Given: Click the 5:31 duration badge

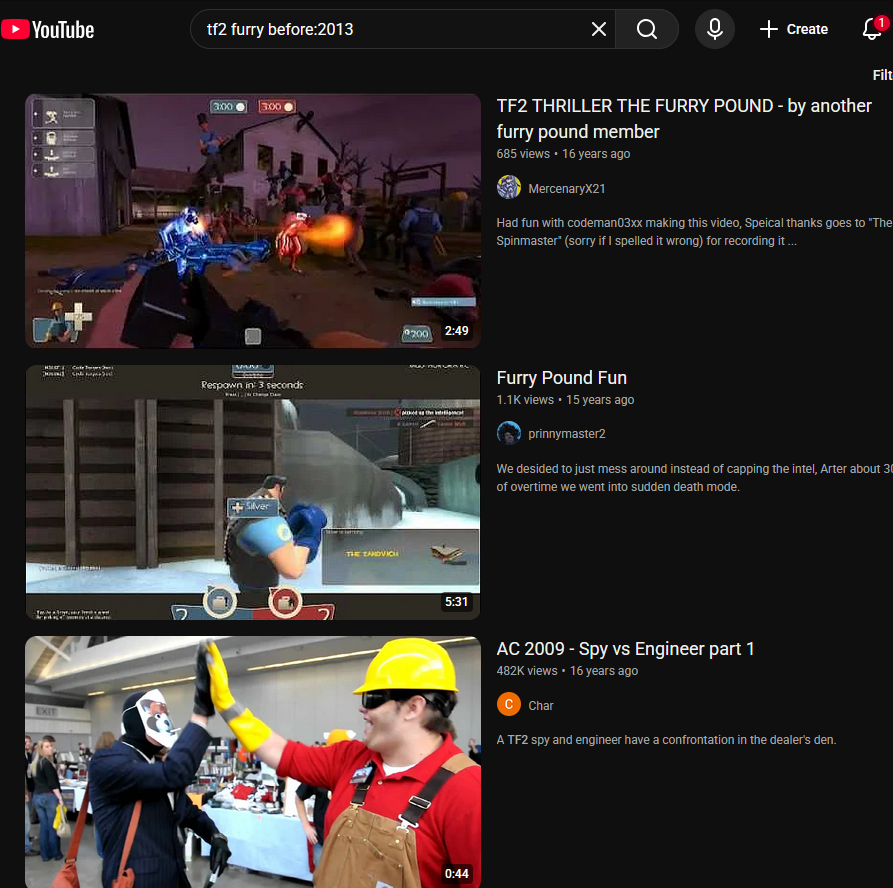Looking at the screenshot, I should 456,602.
